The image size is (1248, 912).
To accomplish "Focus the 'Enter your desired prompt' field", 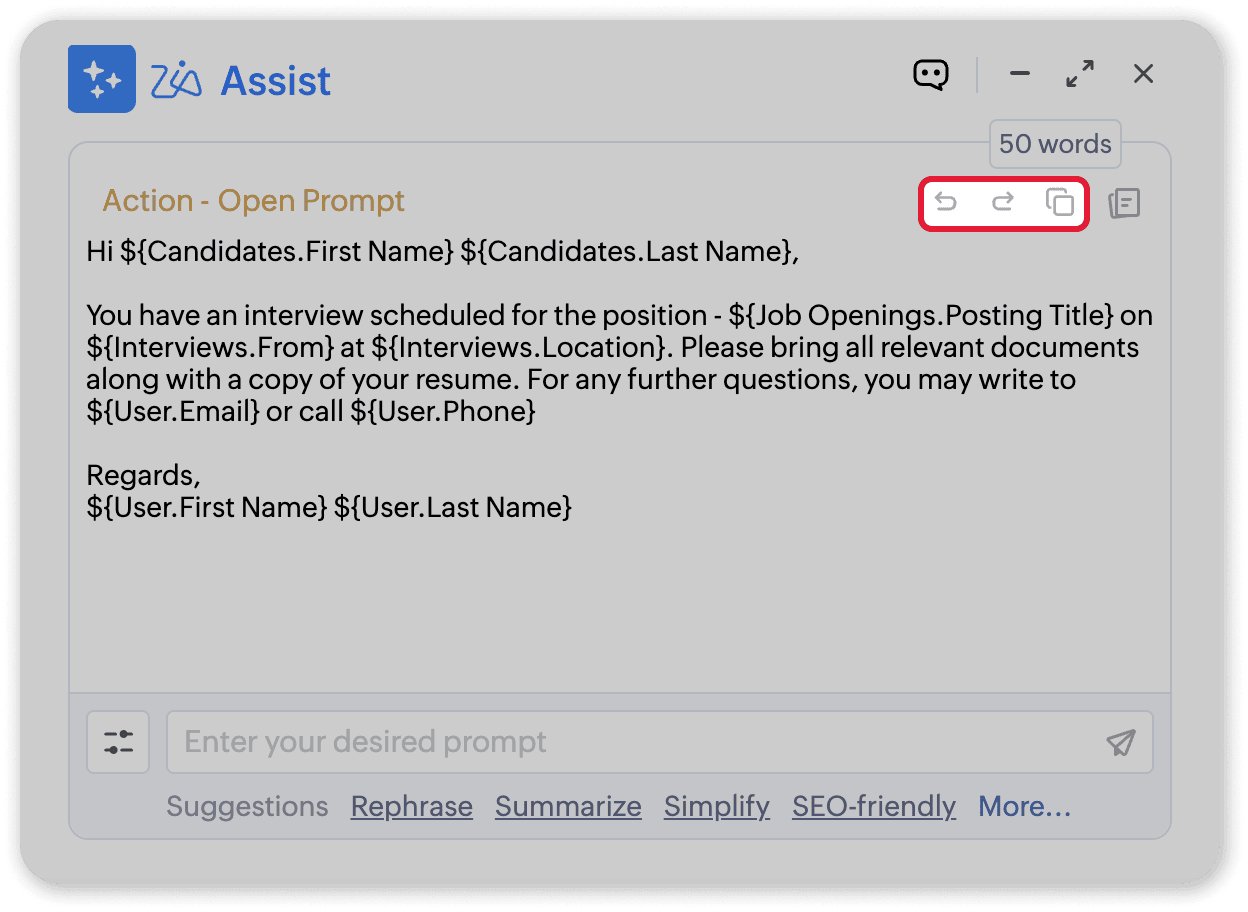I will click(640, 742).
